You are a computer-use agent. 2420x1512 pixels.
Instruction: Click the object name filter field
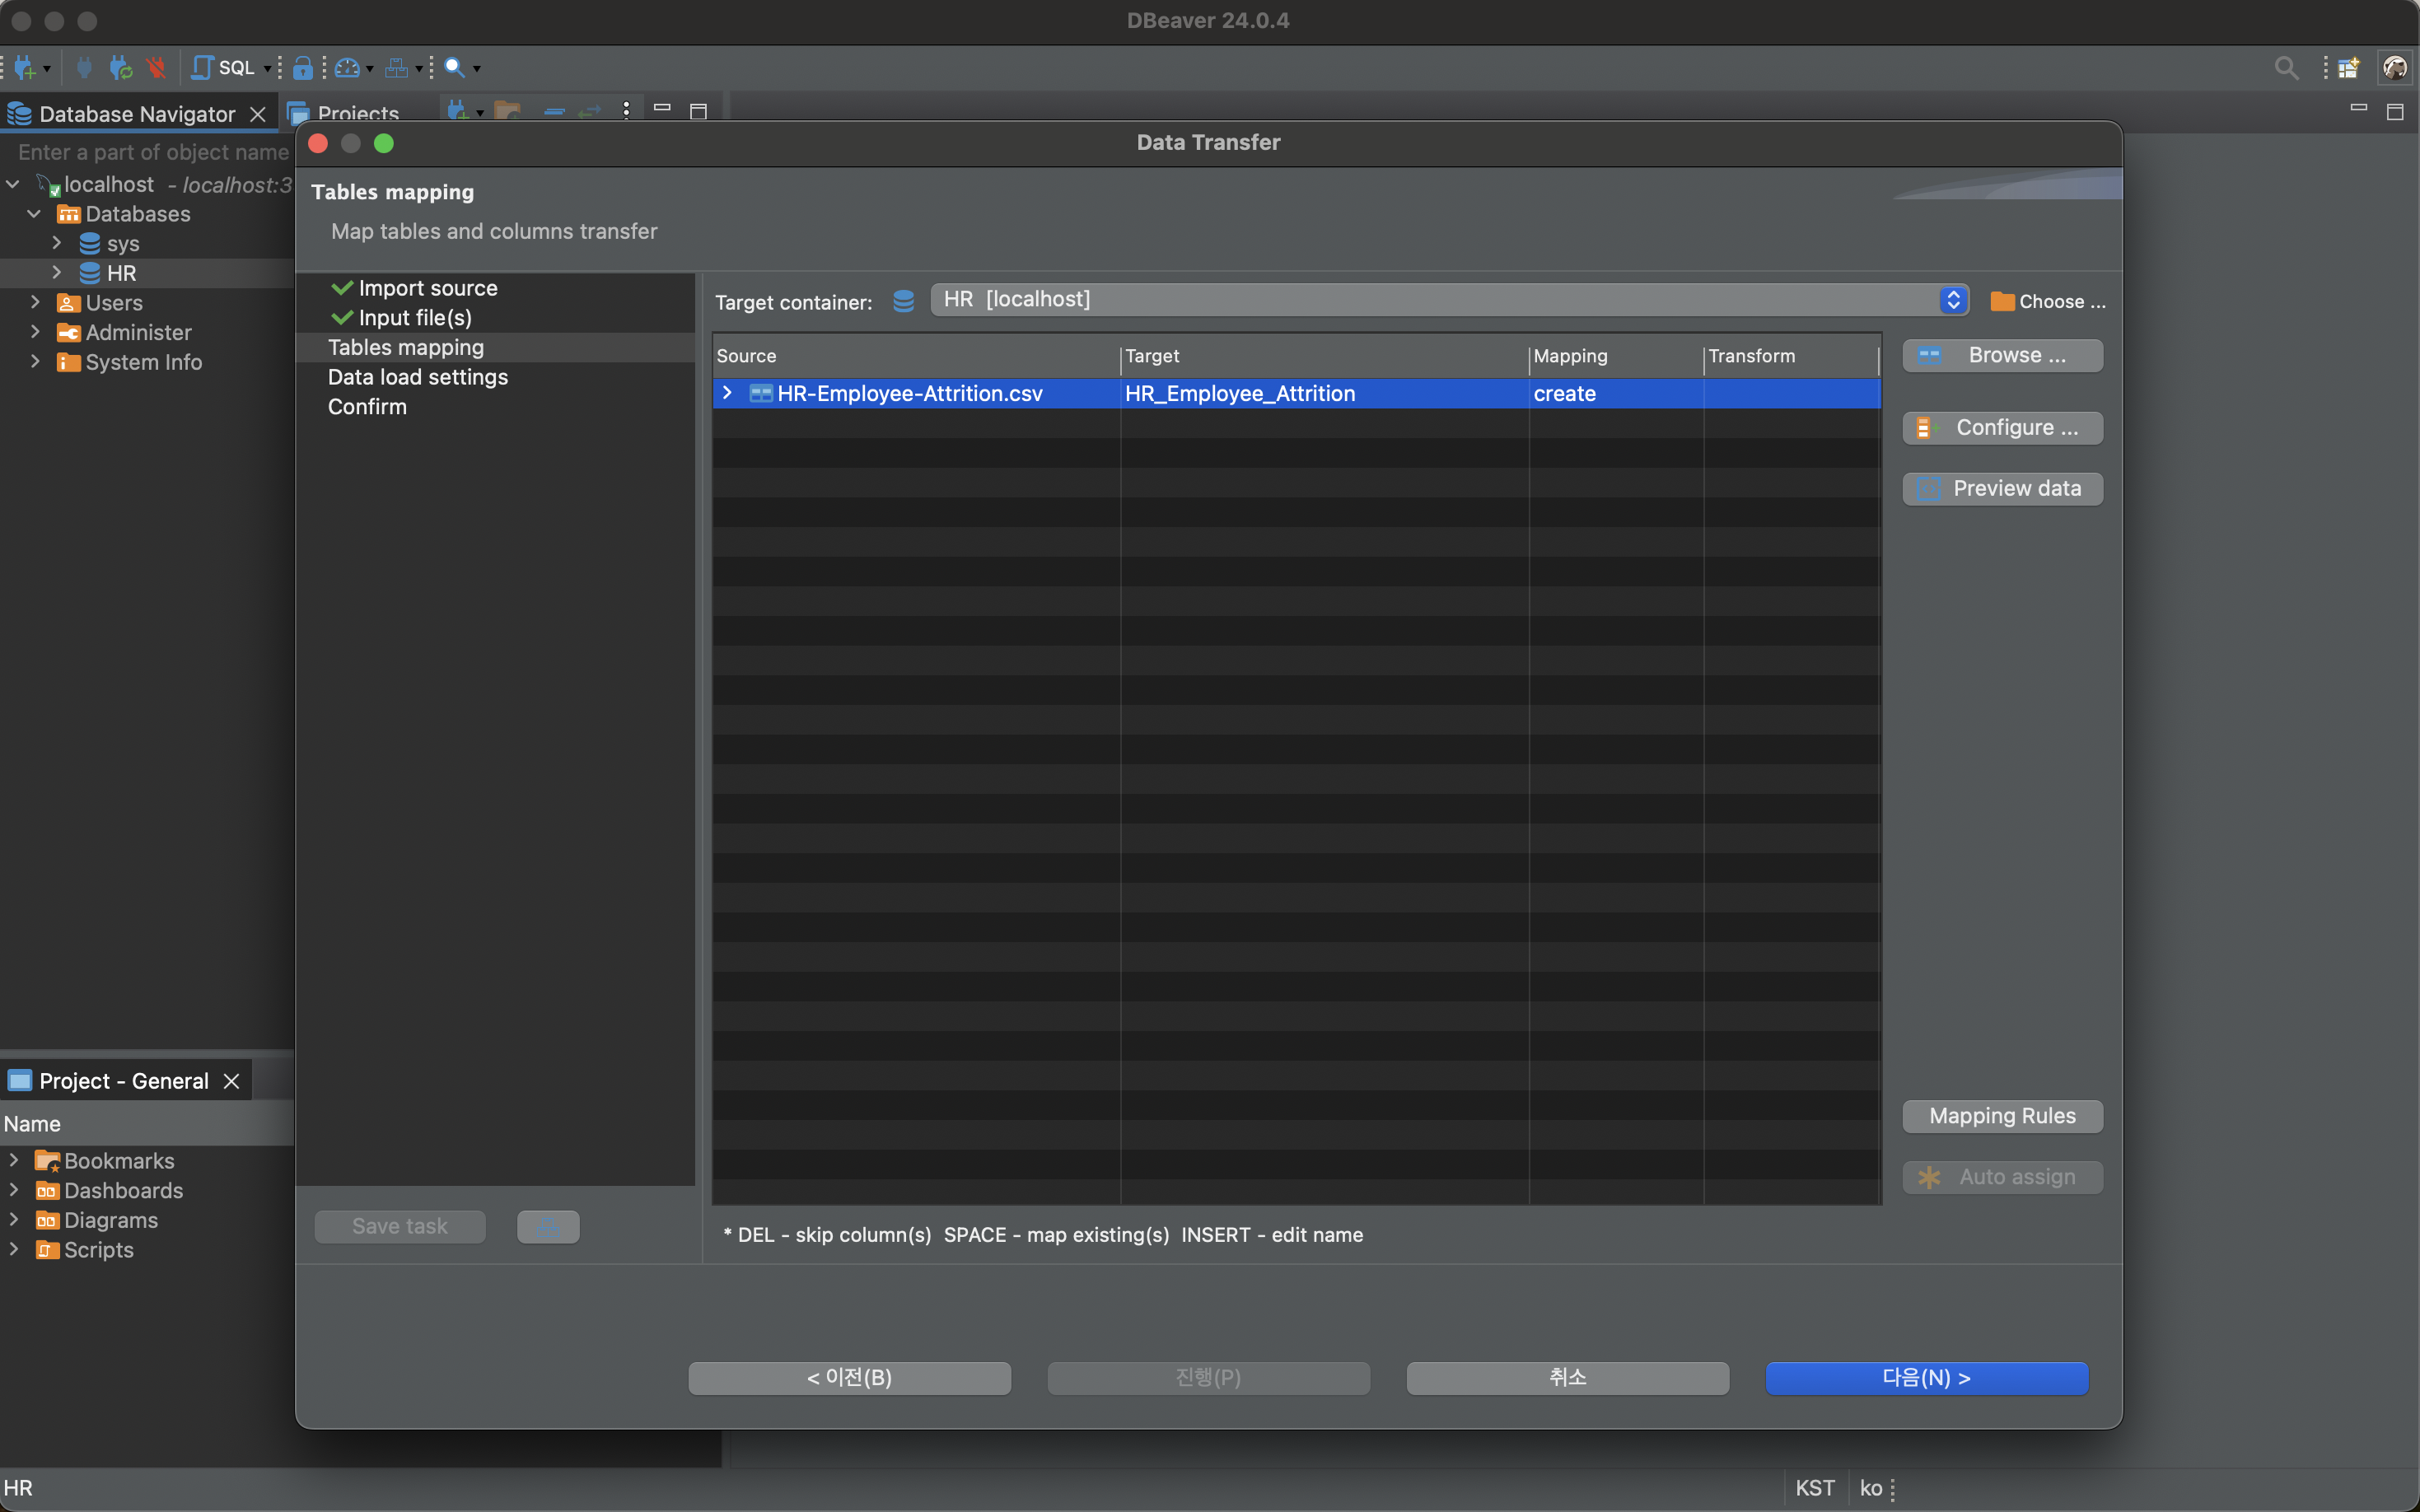point(152,152)
